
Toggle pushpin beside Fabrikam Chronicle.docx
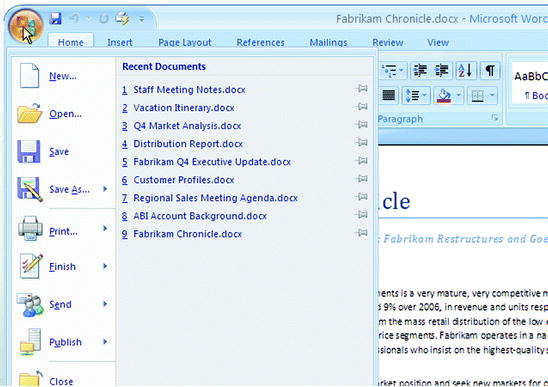tap(361, 232)
